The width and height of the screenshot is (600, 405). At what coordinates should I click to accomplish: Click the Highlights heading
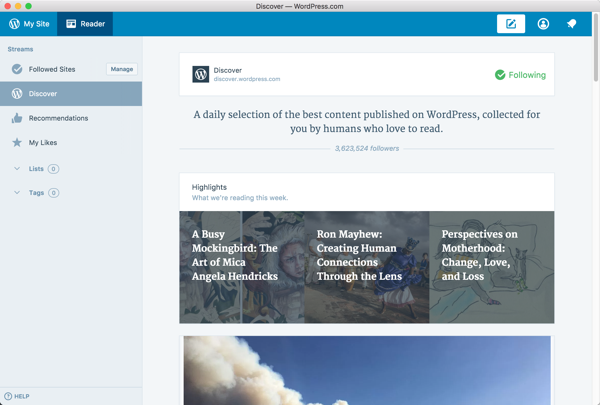pos(209,187)
